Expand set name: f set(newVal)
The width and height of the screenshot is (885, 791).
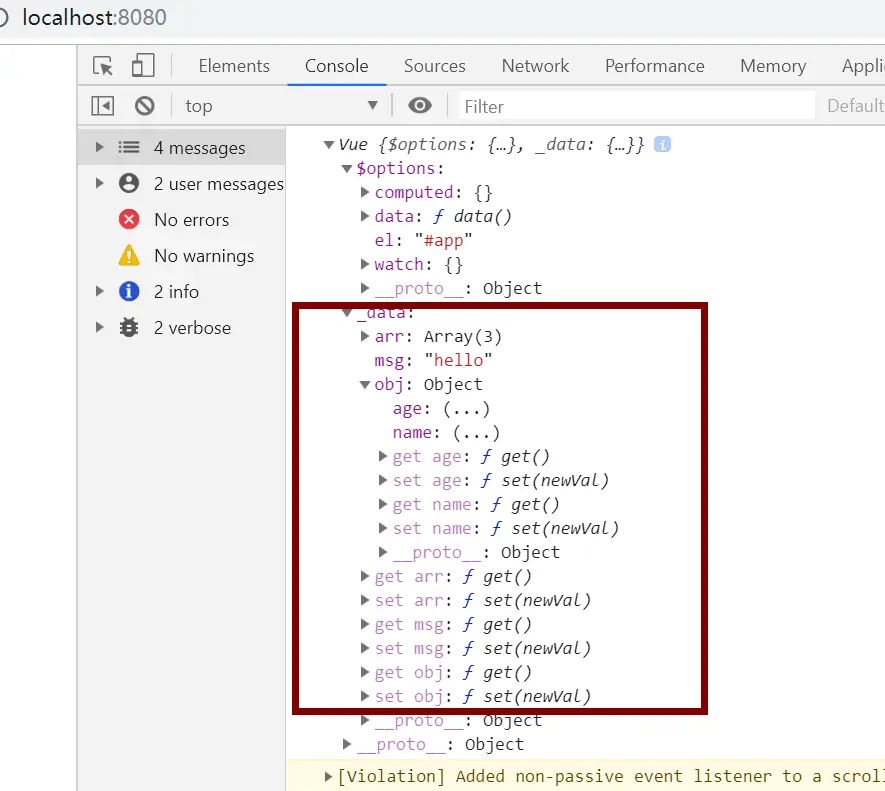383,528
